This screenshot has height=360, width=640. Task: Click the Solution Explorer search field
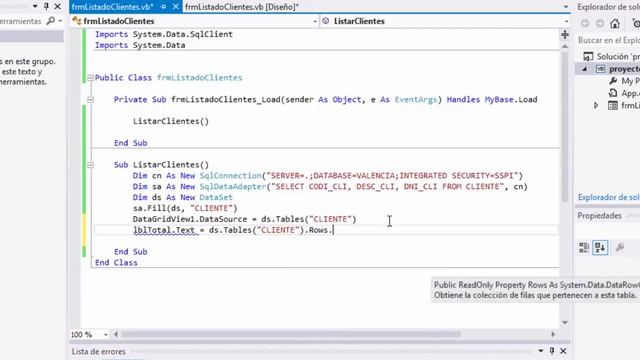(x=609, y=40)
